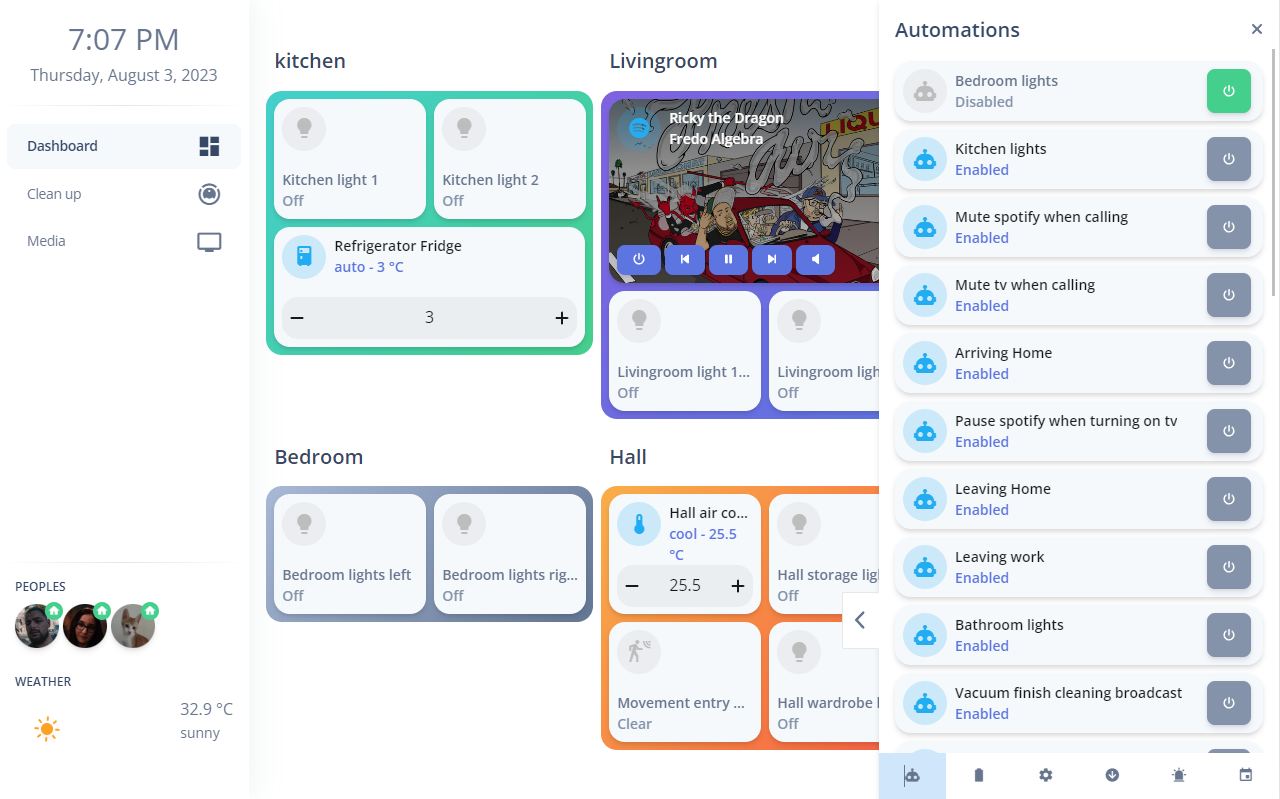The width and height of the screenshot is (1280, 799).
Task: Click the Movement entry motion sensor icon
Action: point(640,651)
